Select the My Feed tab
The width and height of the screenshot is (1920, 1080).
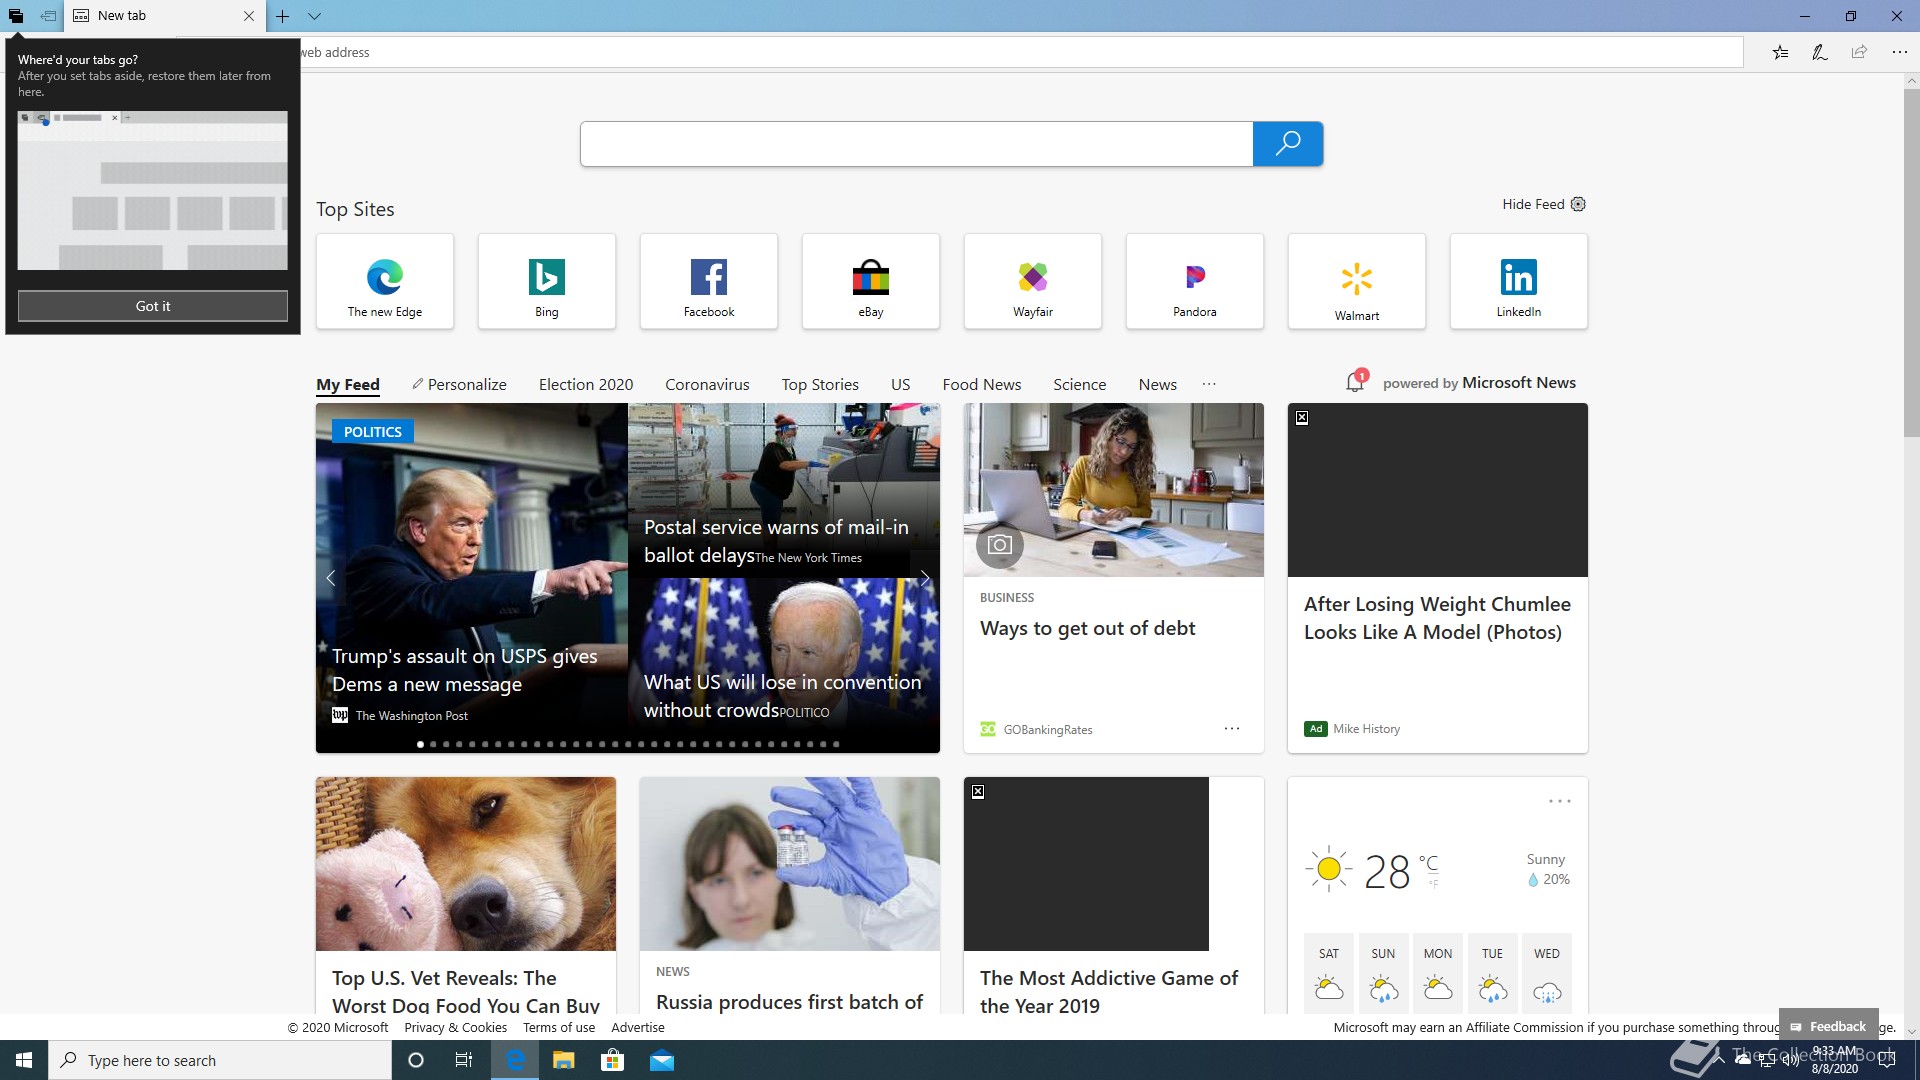click(x=348, y=384)
